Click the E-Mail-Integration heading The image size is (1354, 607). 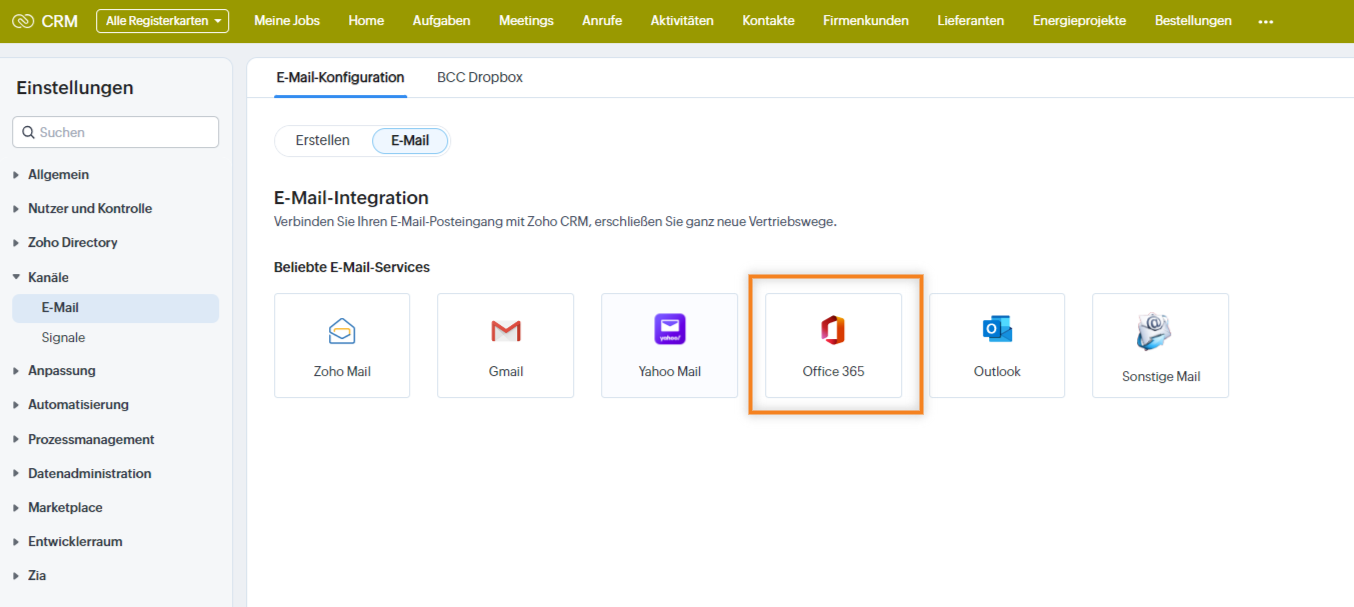(x=351, y=198)
